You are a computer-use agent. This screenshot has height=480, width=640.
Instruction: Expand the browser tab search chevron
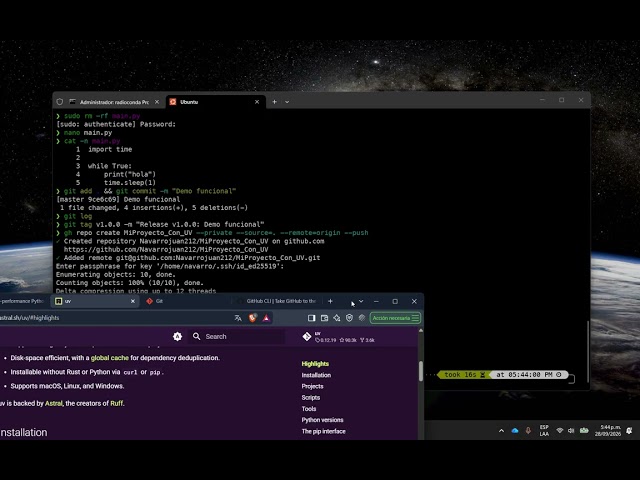[x=361, y=301]
